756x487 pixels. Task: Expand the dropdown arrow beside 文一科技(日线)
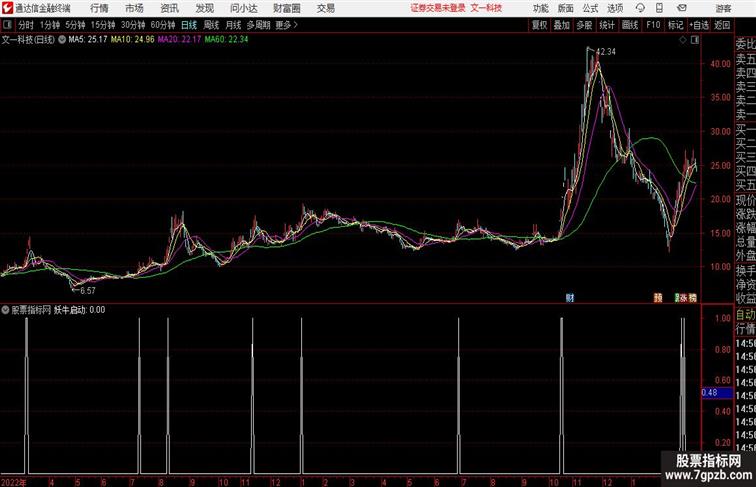click(62, 40)
